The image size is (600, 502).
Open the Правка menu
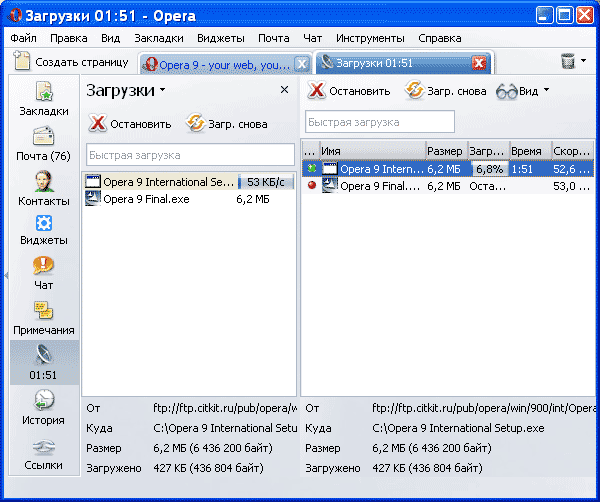(x=68, y=38)
